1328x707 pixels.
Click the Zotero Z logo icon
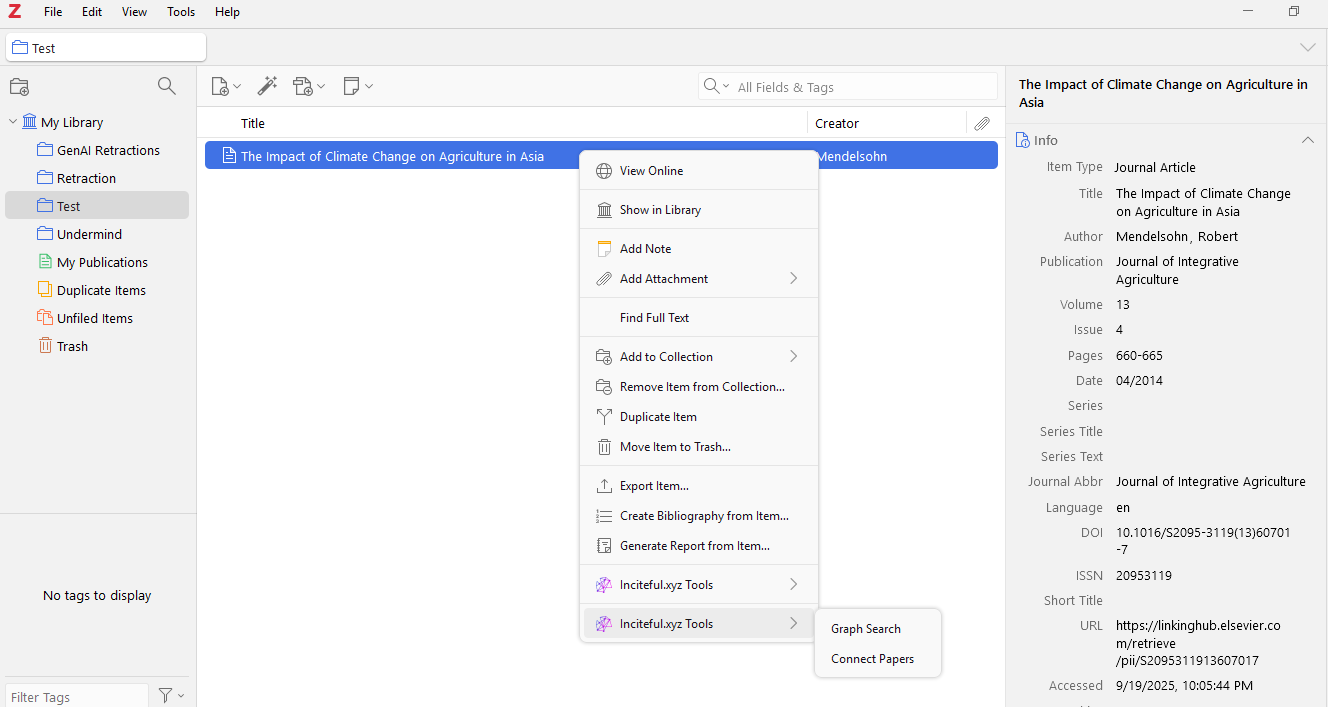(x=14, y=12)
